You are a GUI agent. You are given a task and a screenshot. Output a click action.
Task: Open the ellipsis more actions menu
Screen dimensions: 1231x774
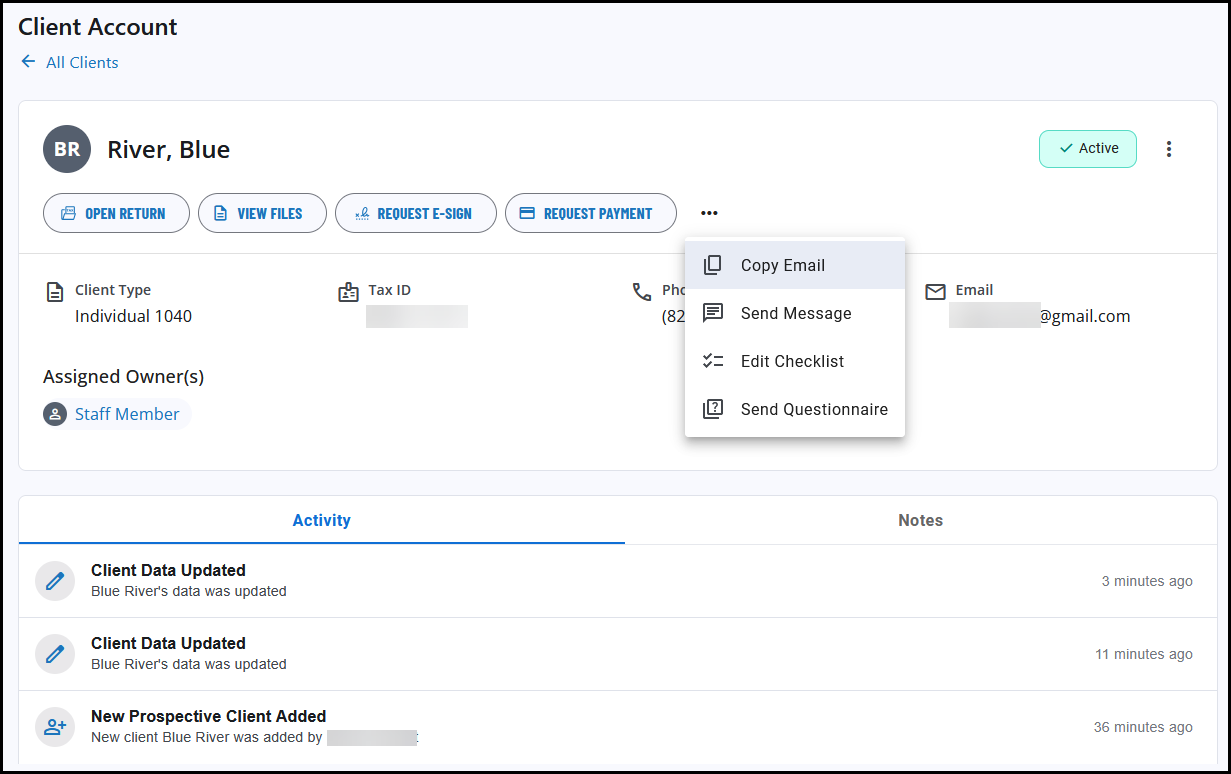pyautogui.click(x=709, y=213)
